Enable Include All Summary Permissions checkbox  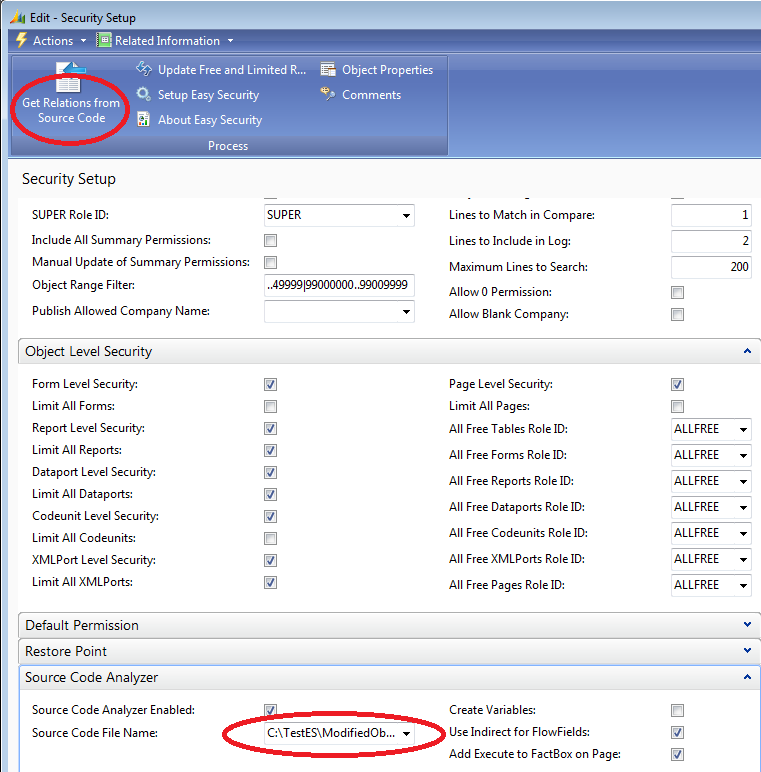coord(270,241)
